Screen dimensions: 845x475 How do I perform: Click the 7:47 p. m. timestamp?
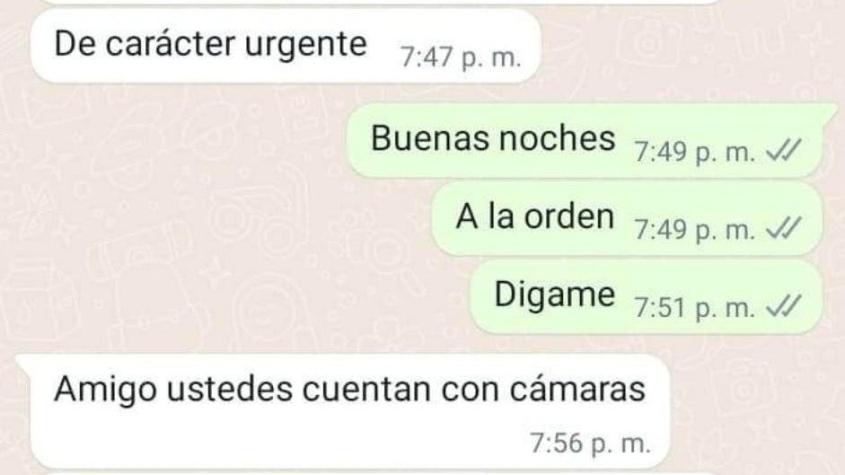tap(461, 57)
